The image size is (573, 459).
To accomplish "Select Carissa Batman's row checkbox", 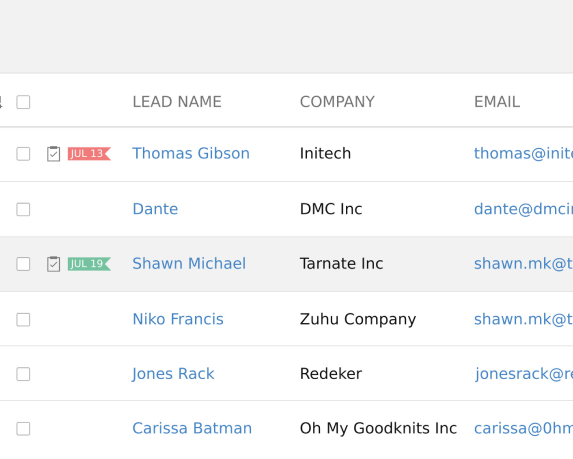I will coord(23,429).
